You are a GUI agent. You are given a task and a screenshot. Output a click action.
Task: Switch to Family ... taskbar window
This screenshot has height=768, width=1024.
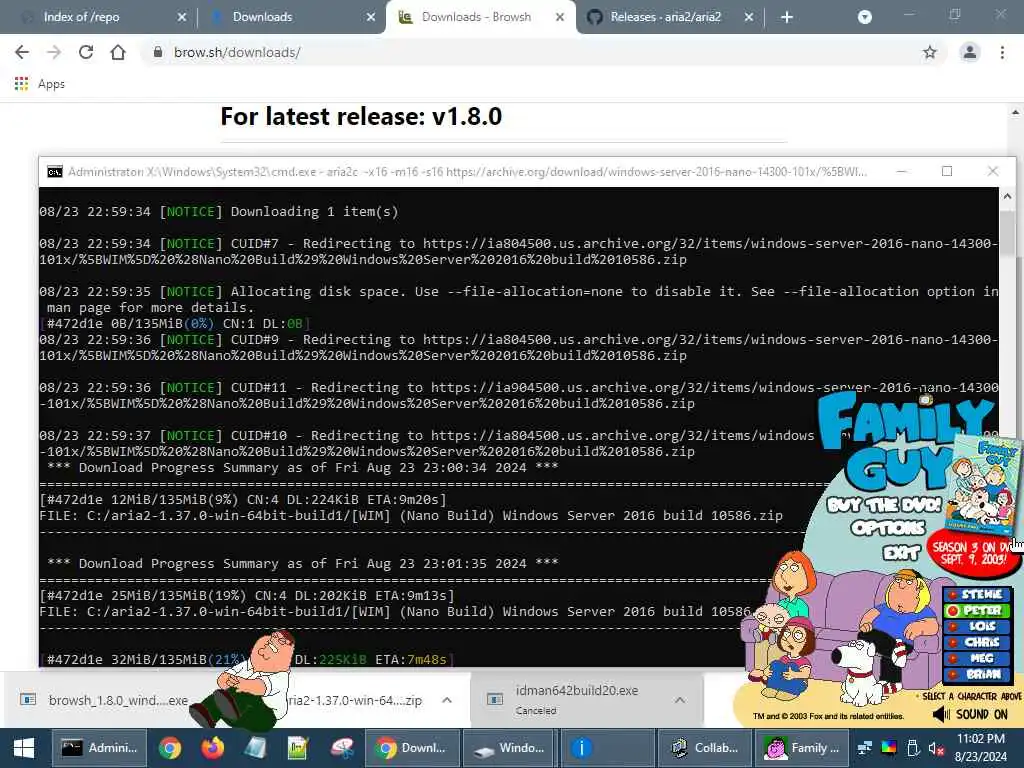click(802, 748)
